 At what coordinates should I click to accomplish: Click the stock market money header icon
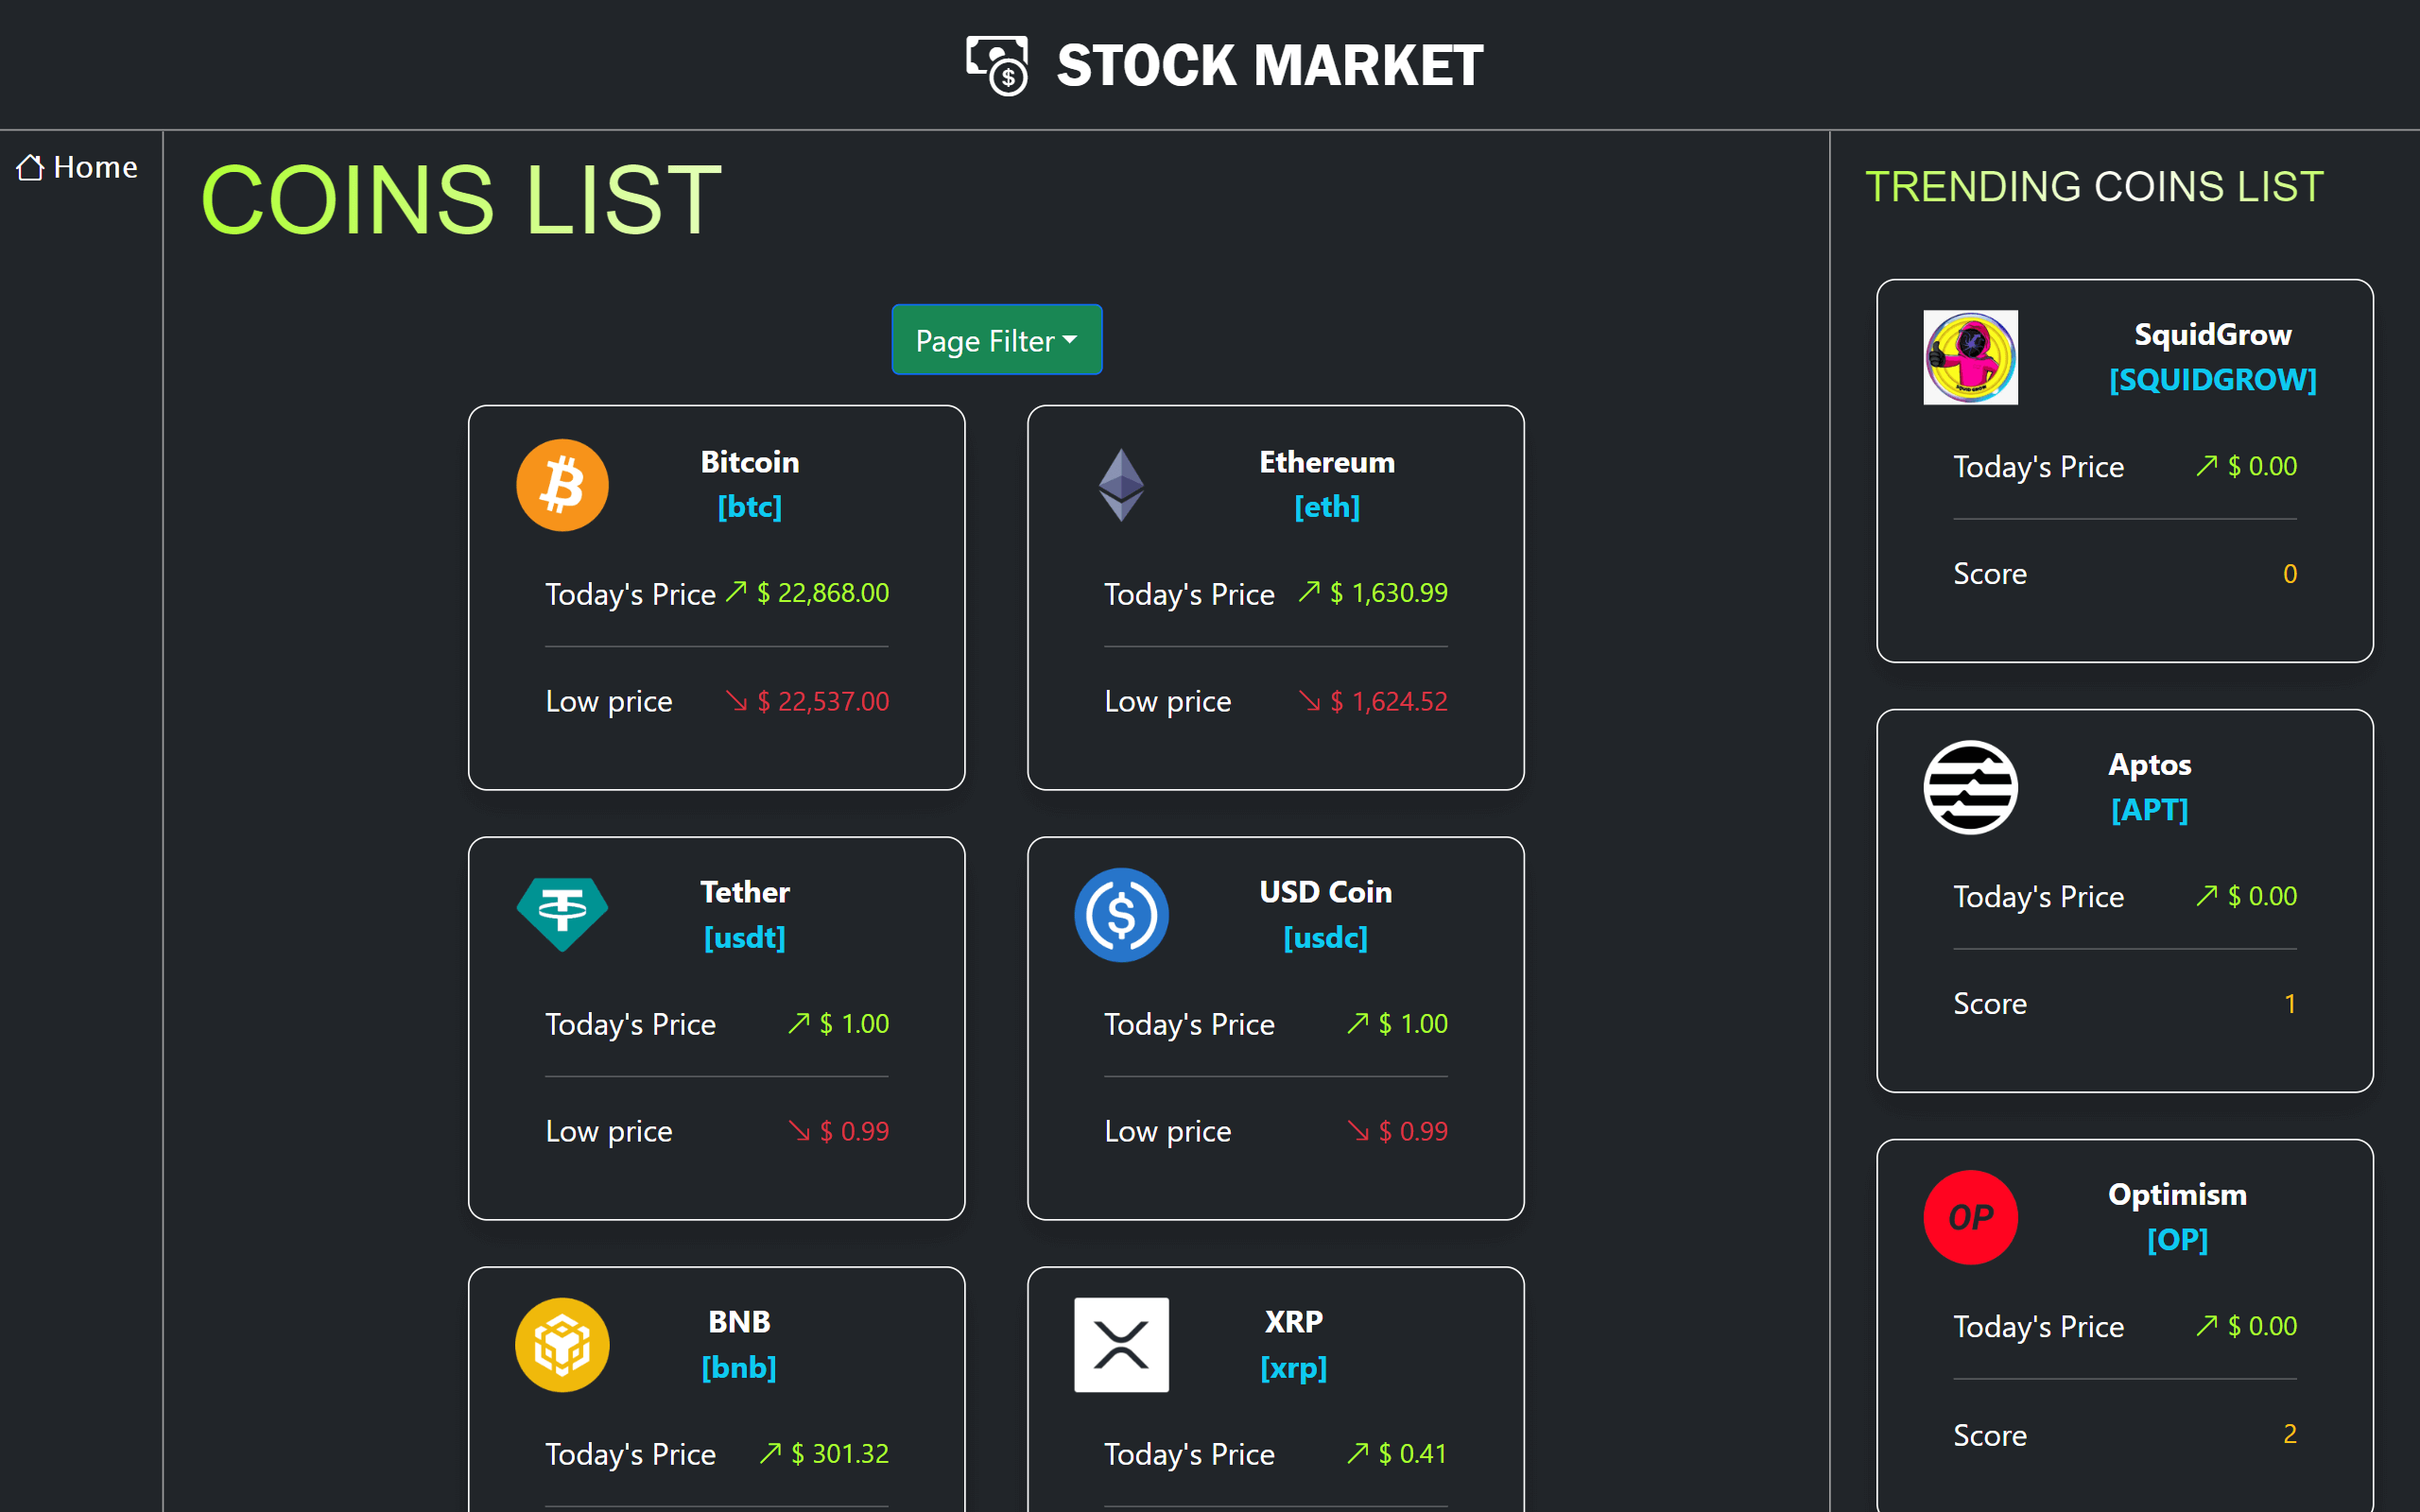pos(997,65)
